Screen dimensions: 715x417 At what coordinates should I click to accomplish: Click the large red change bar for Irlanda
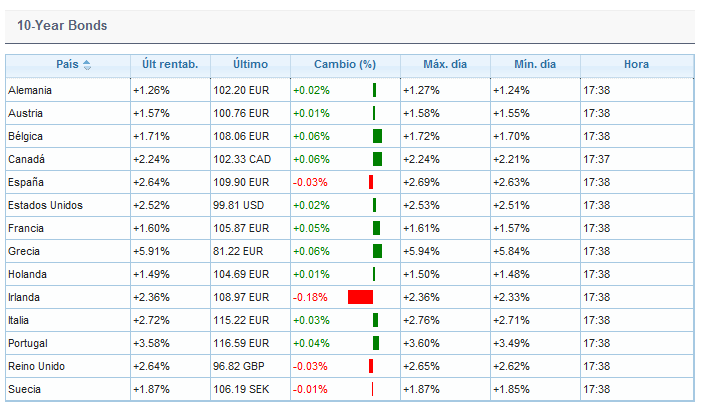(x=360, y=297)
